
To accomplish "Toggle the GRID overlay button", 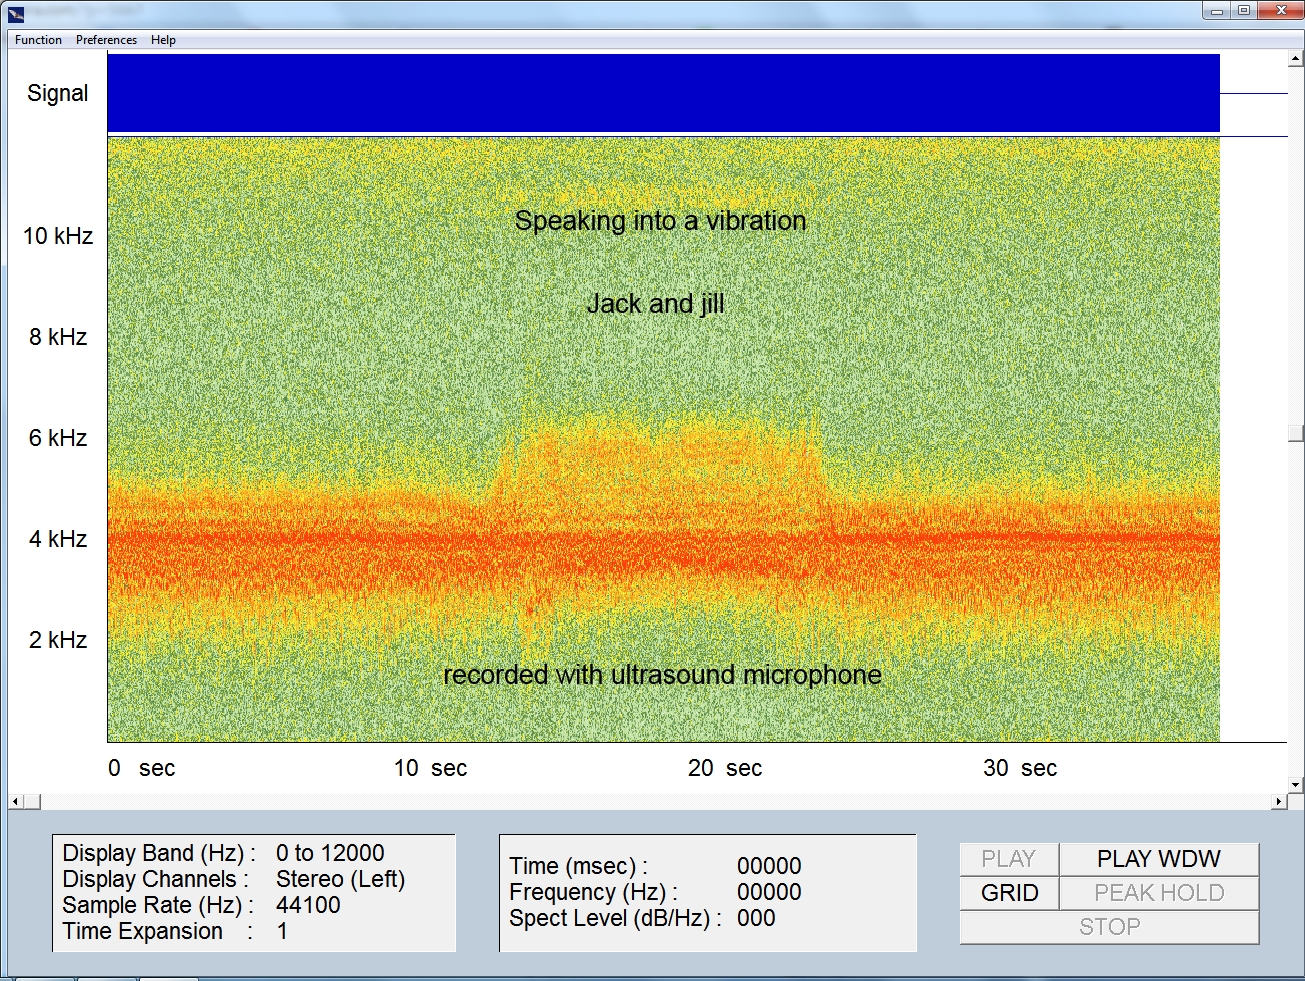I will coord(1009,893).
